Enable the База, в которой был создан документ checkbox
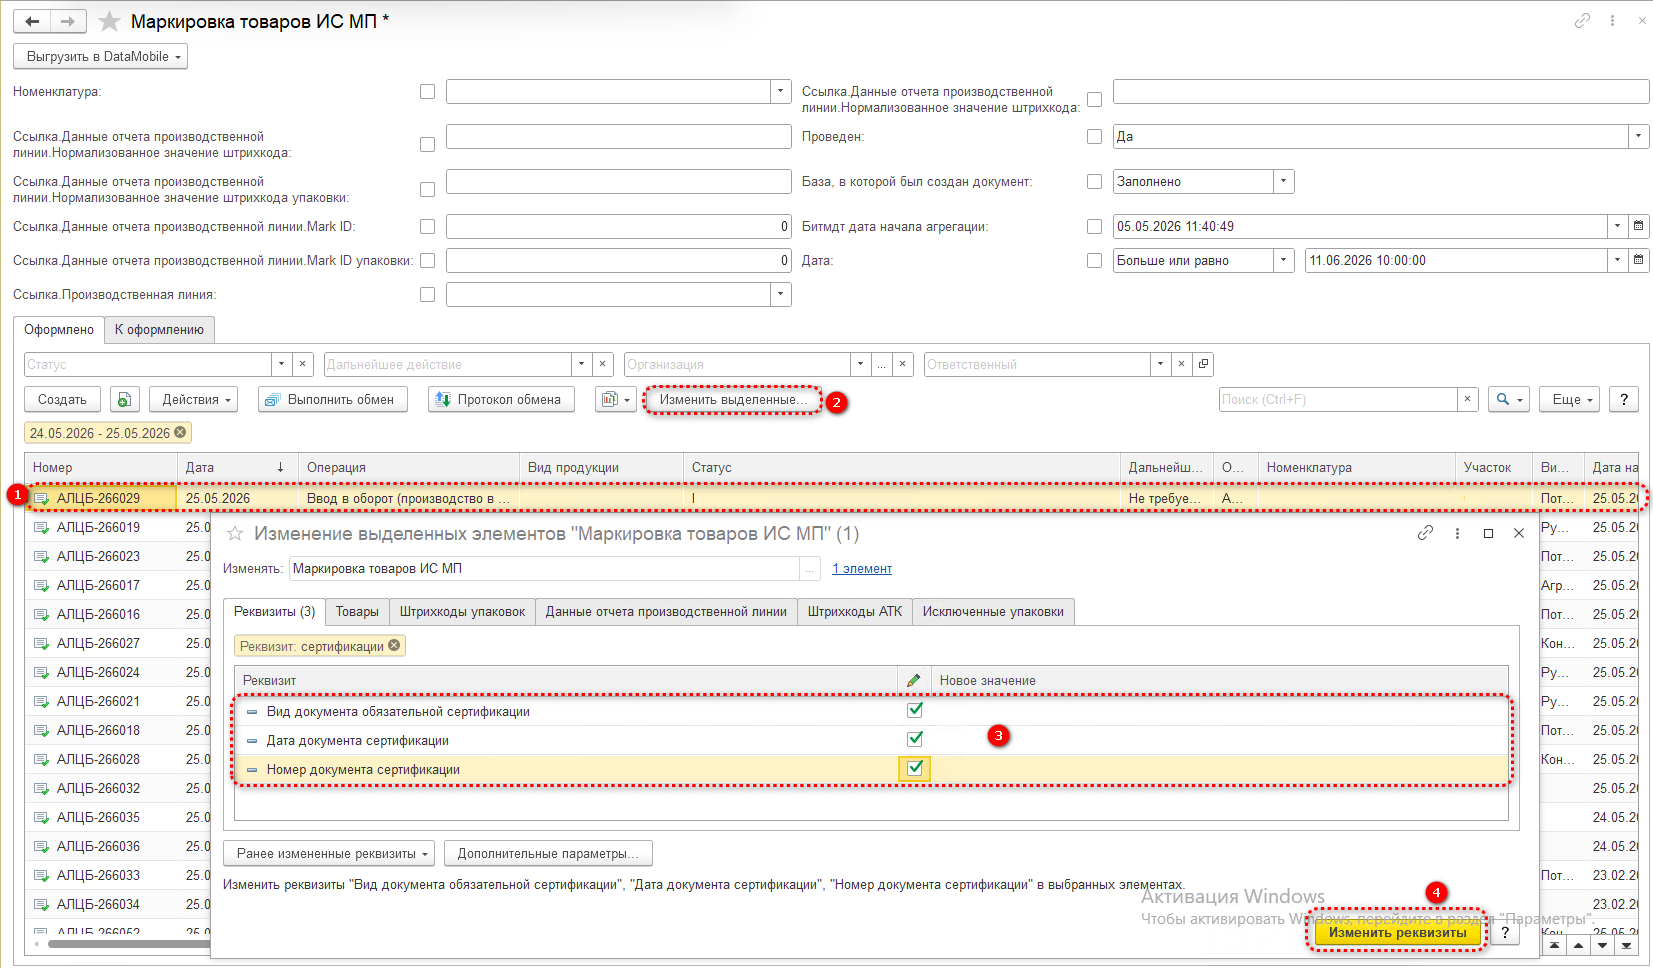 (1094, 181)
